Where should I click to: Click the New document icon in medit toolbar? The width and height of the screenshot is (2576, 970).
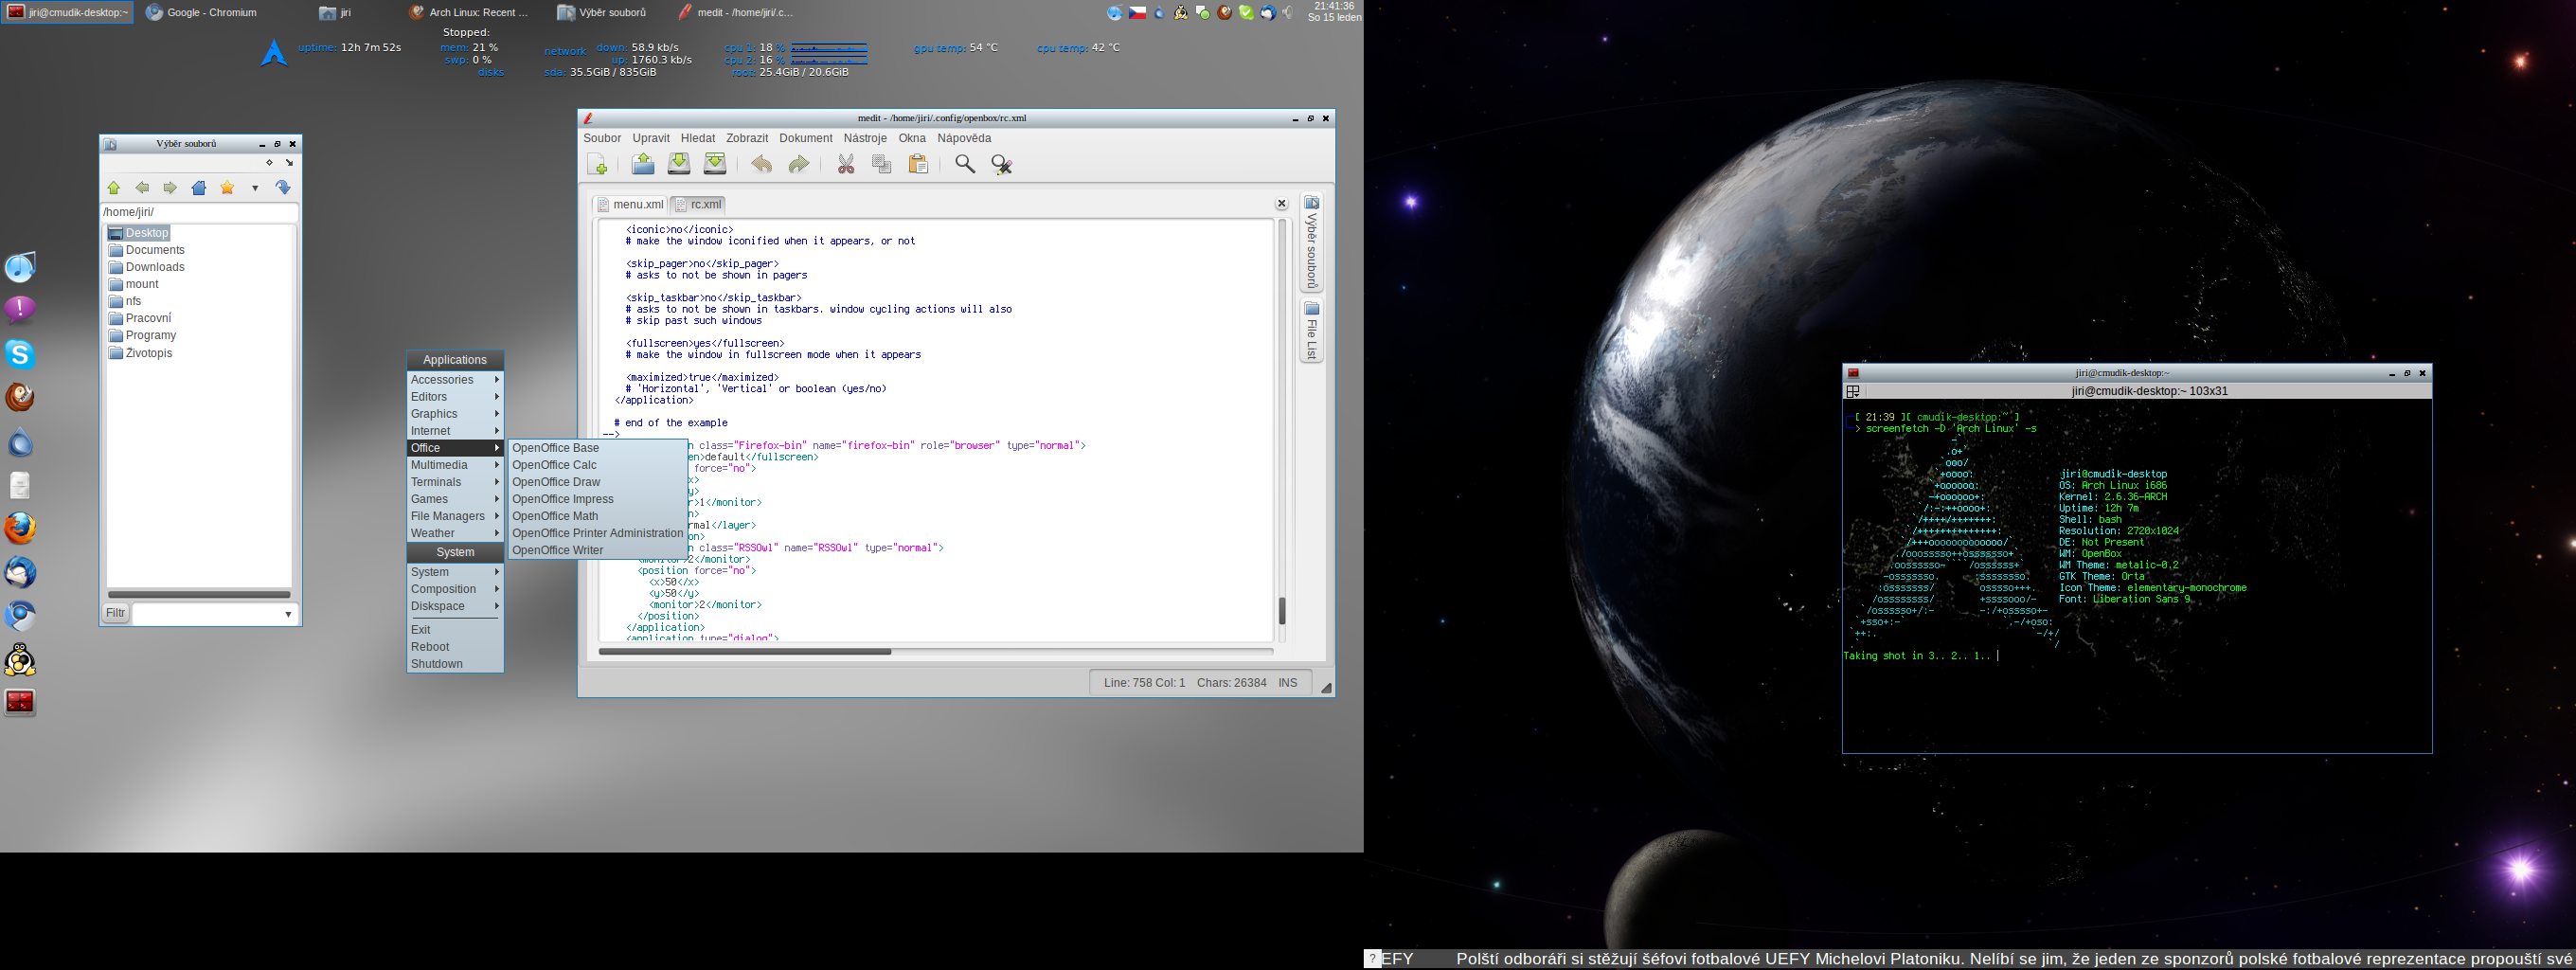[x=598, y=165]
